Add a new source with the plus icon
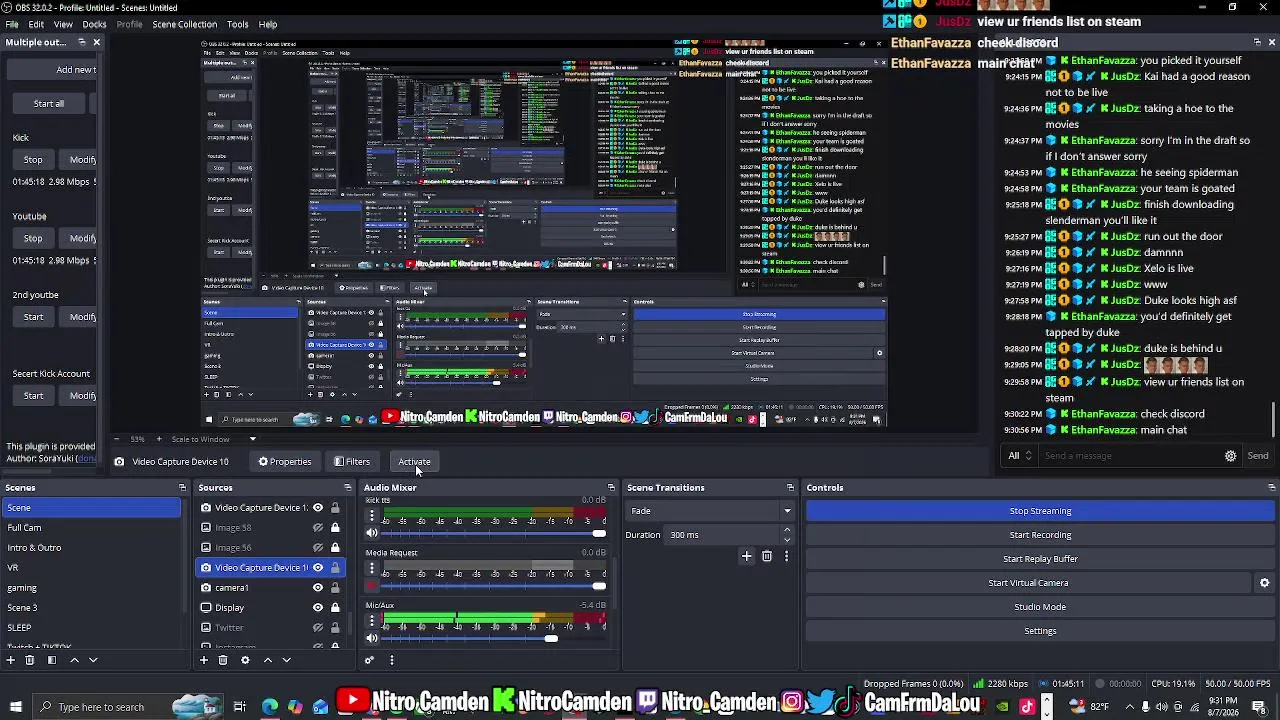Screen dimensions: 1280x720 (x=204, y=660)
